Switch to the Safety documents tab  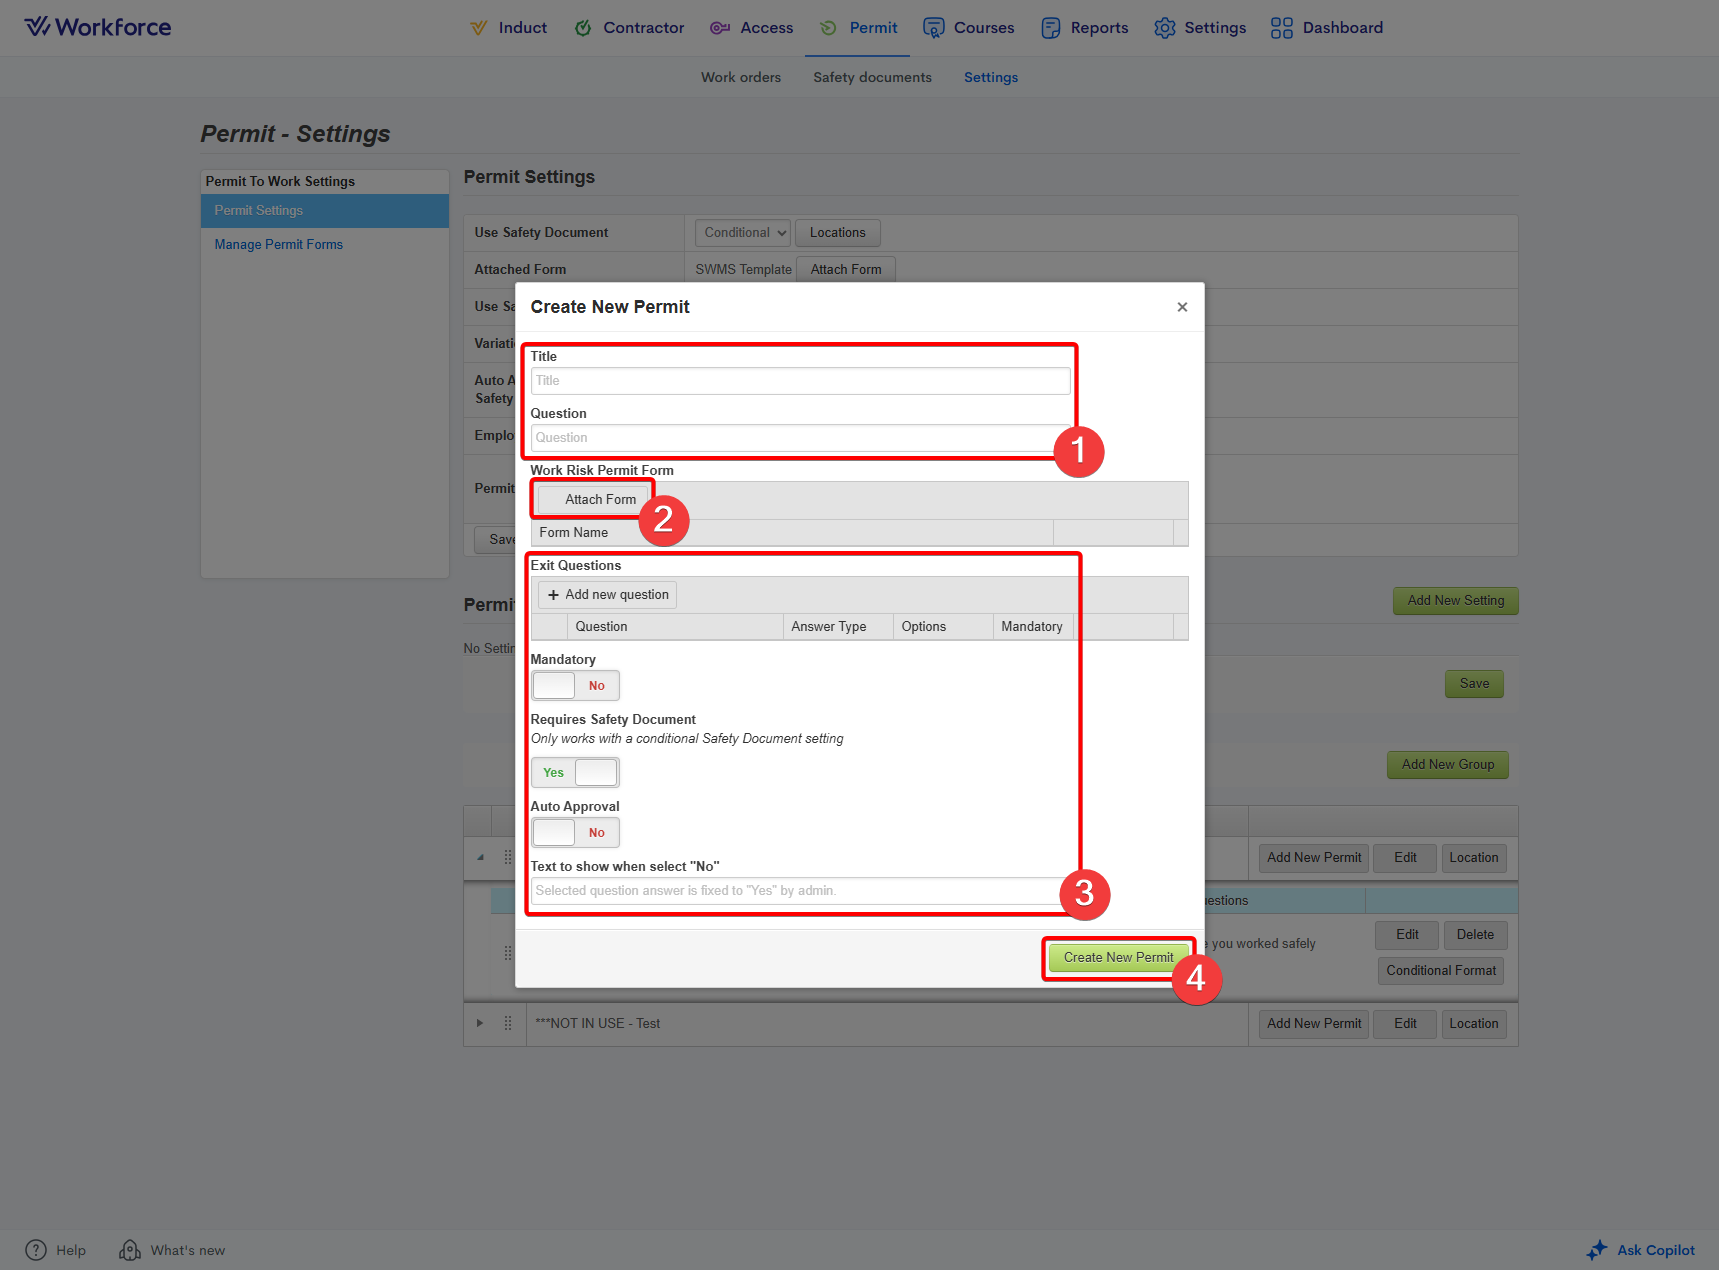pos(872,77)
